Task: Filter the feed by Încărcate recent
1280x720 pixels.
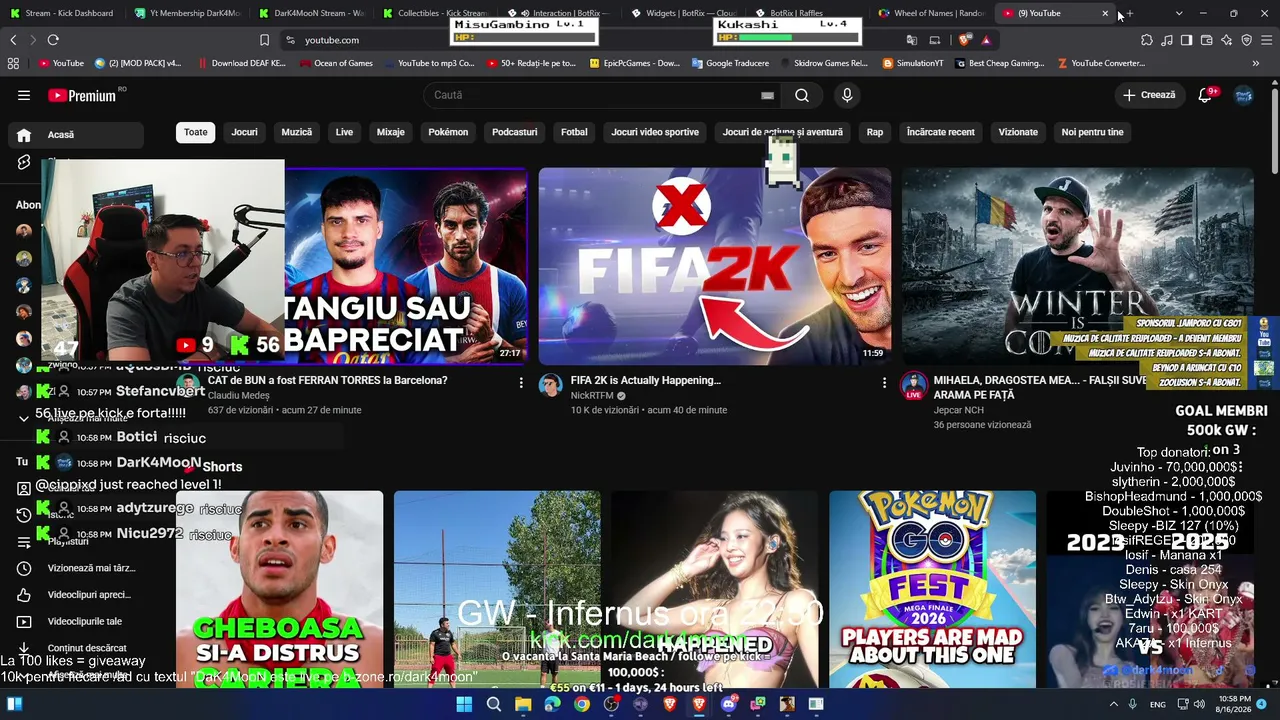Action: [x=941, y=132]
